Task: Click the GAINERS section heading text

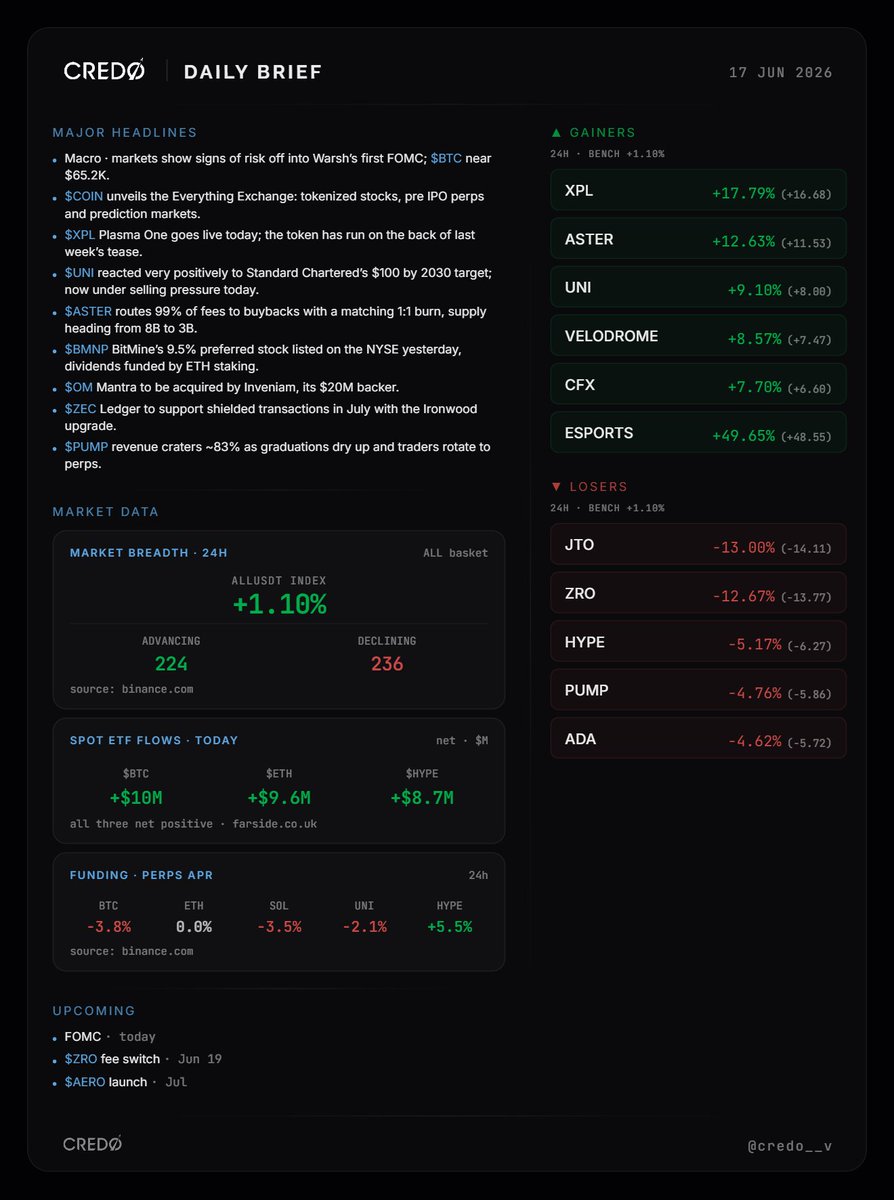Action: click(x=602, y=133)
